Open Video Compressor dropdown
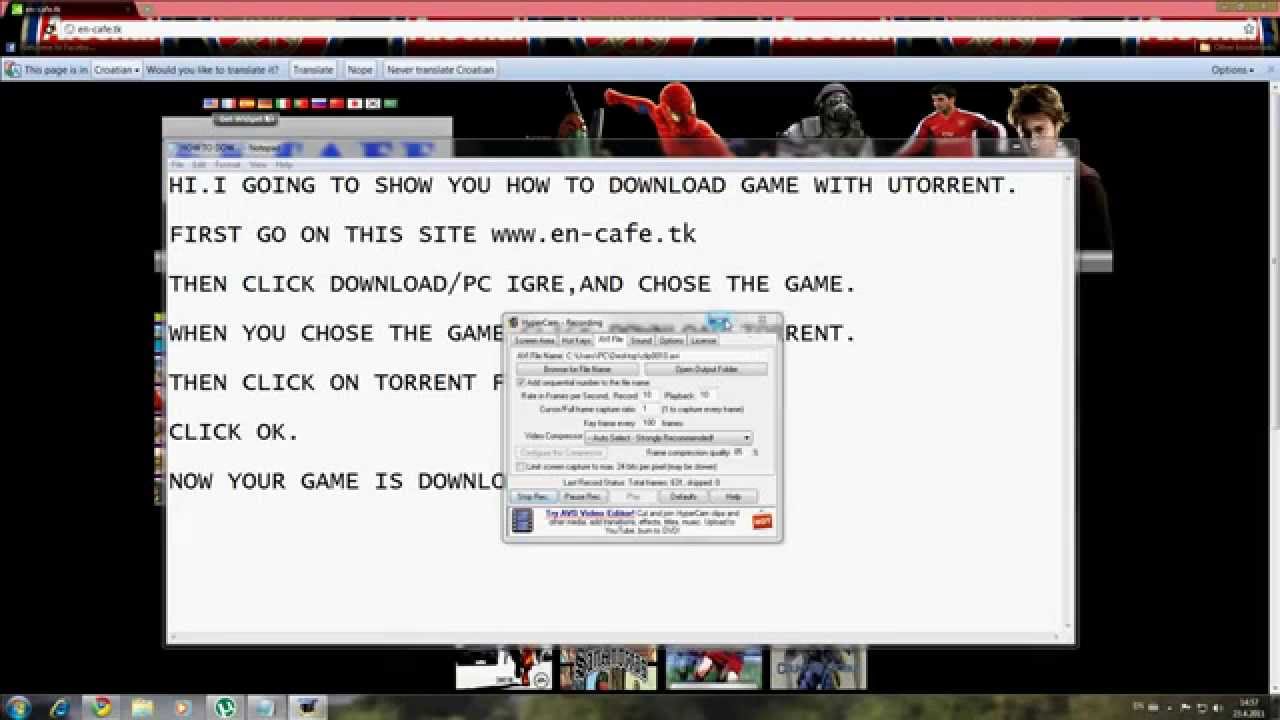This screenshot has height=720, width=1280. click(x=668, y=438)
